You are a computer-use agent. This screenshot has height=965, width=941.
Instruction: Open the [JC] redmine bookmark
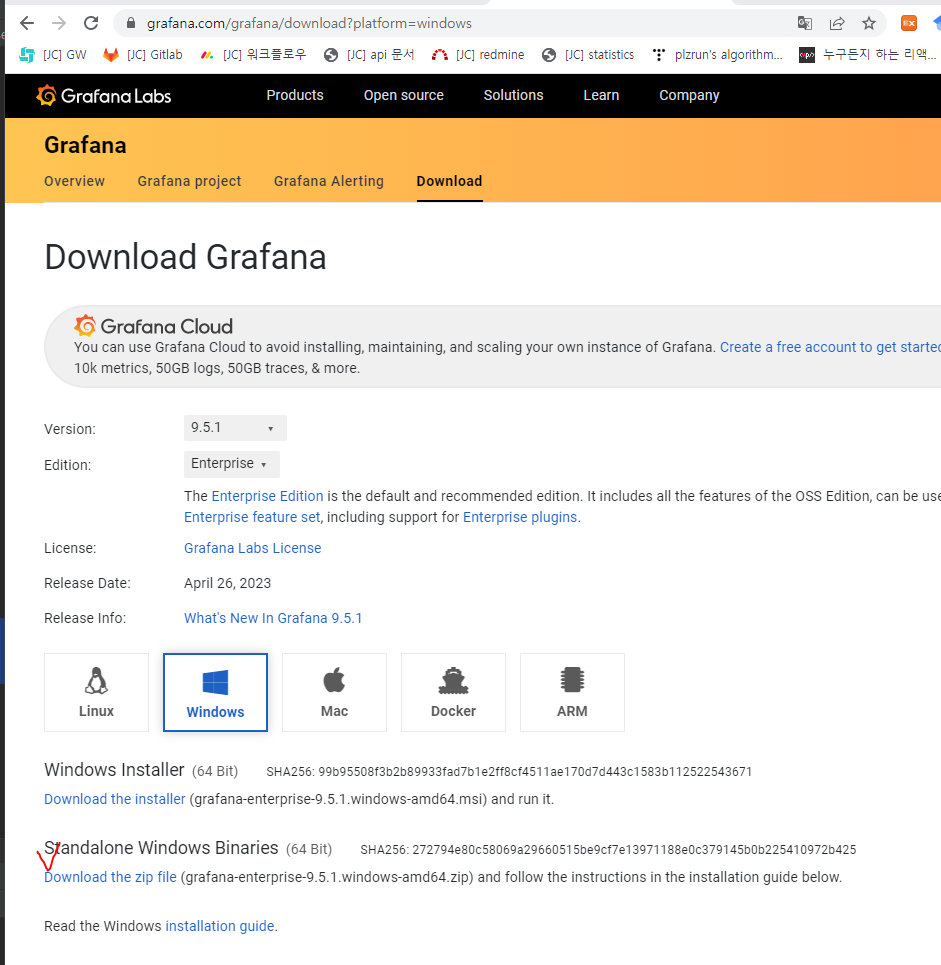(478, 55)
